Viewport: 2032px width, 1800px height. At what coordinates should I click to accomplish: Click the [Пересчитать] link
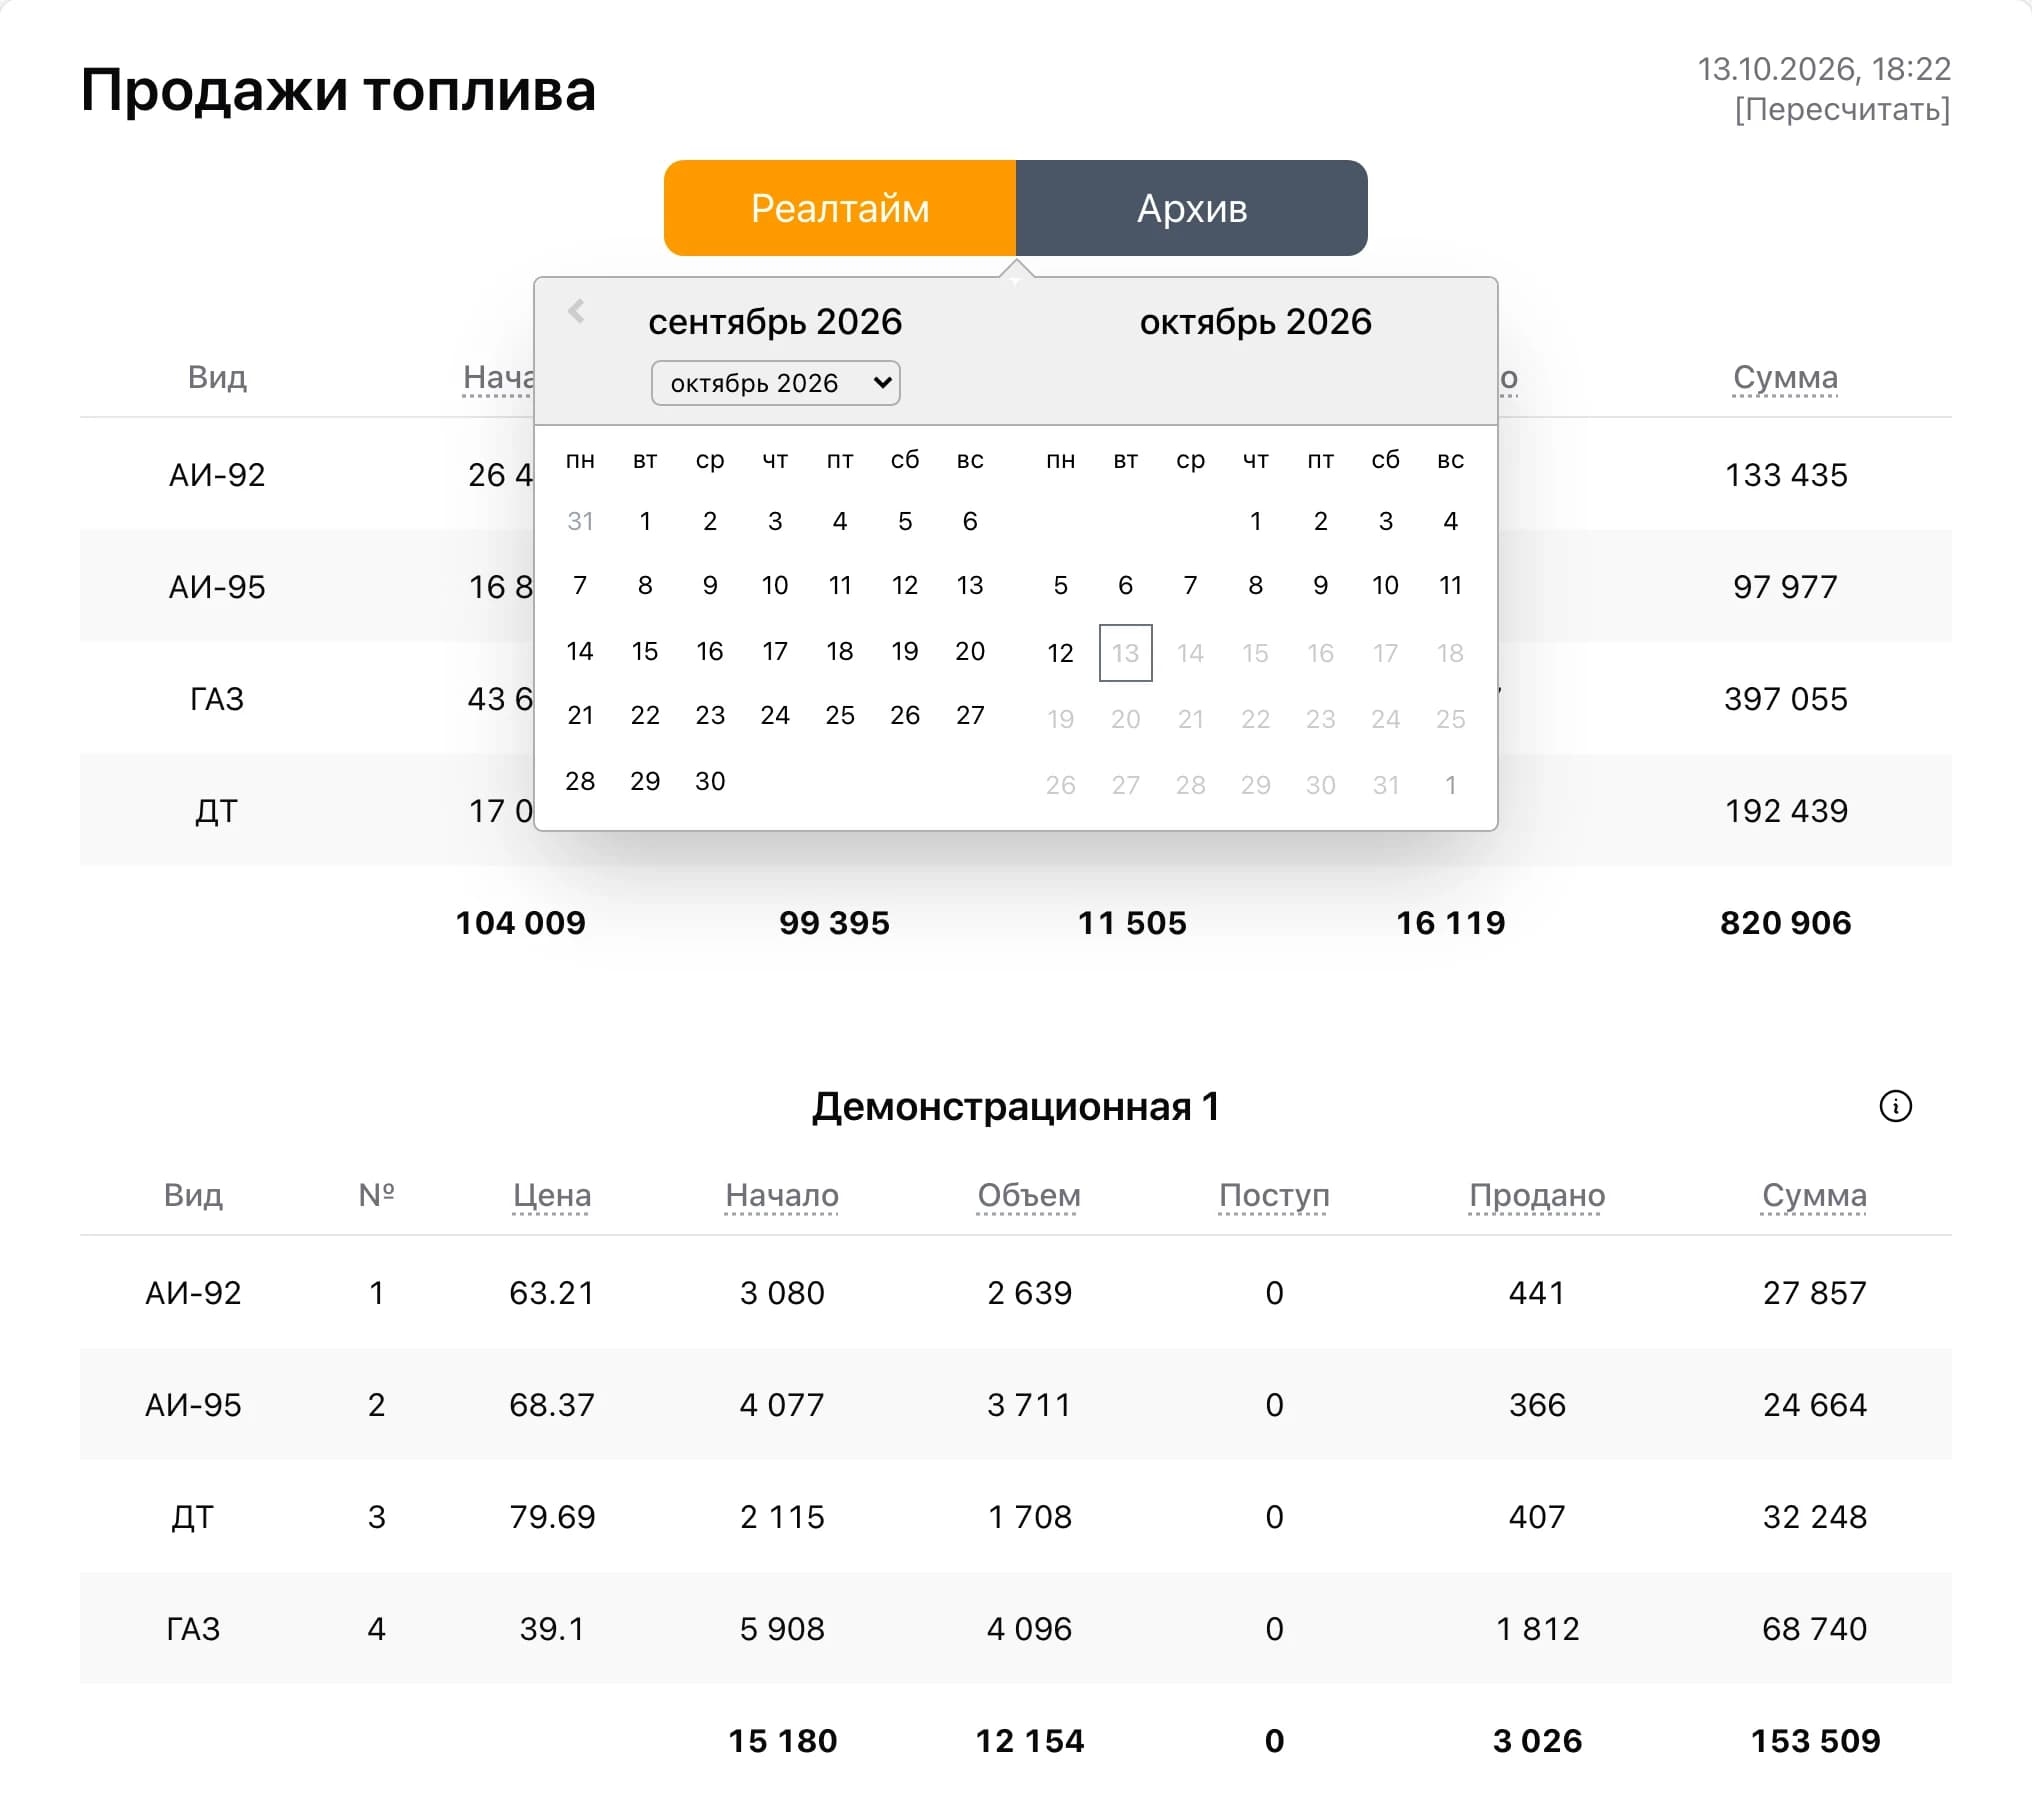pos(1842,109)
